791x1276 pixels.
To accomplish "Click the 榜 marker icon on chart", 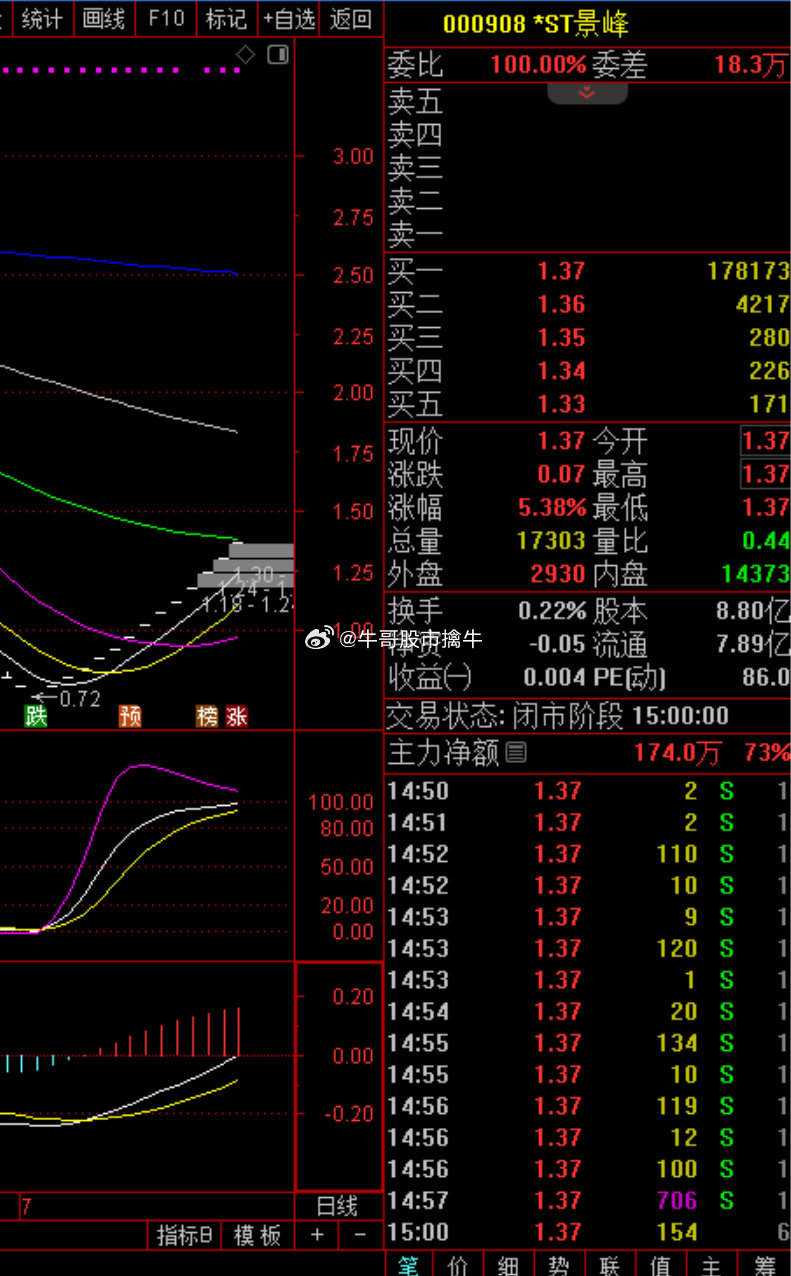I will tap(208, 715).
